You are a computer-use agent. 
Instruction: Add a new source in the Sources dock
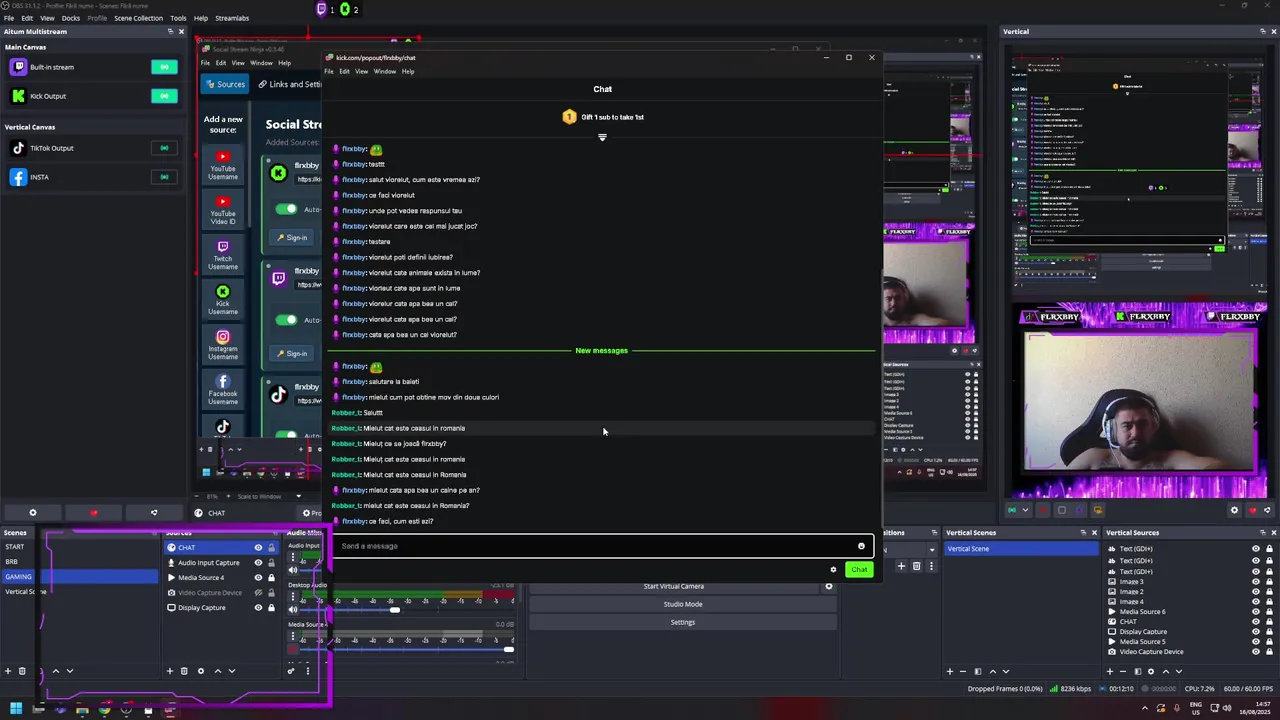pyautogui.click(x=170, y=671)
